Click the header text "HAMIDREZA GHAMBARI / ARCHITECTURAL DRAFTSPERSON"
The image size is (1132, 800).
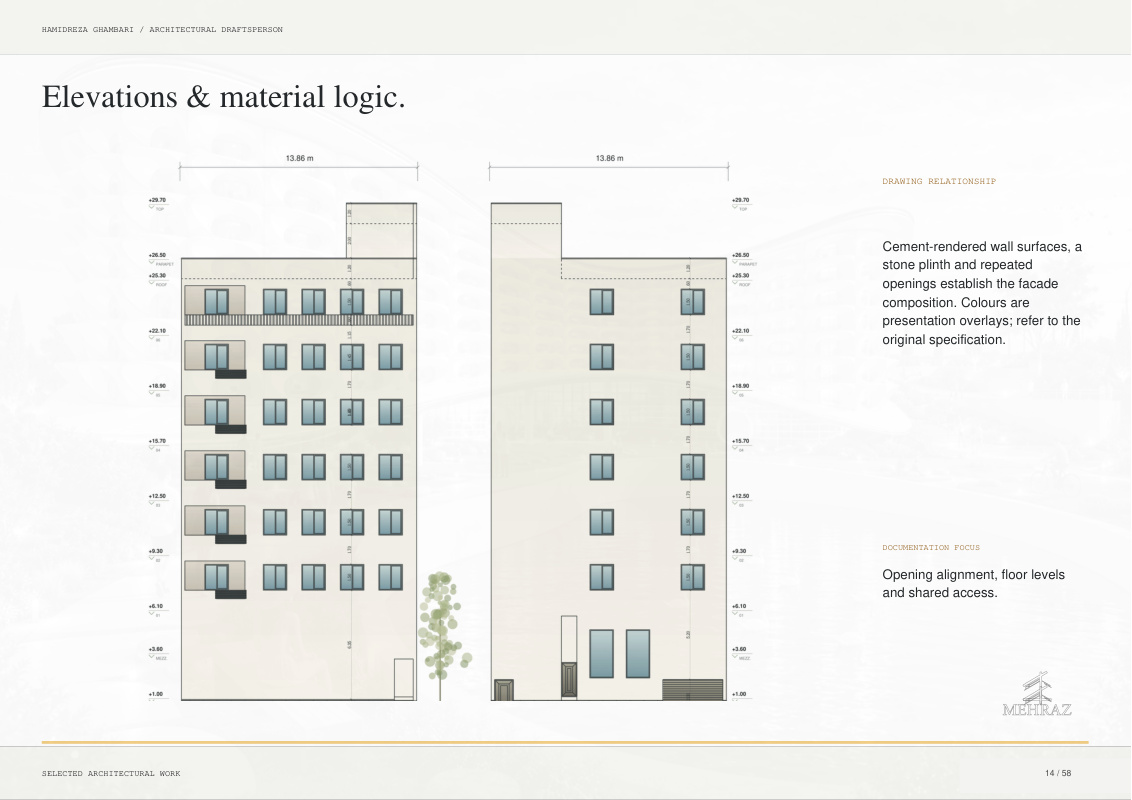point(162,30)
